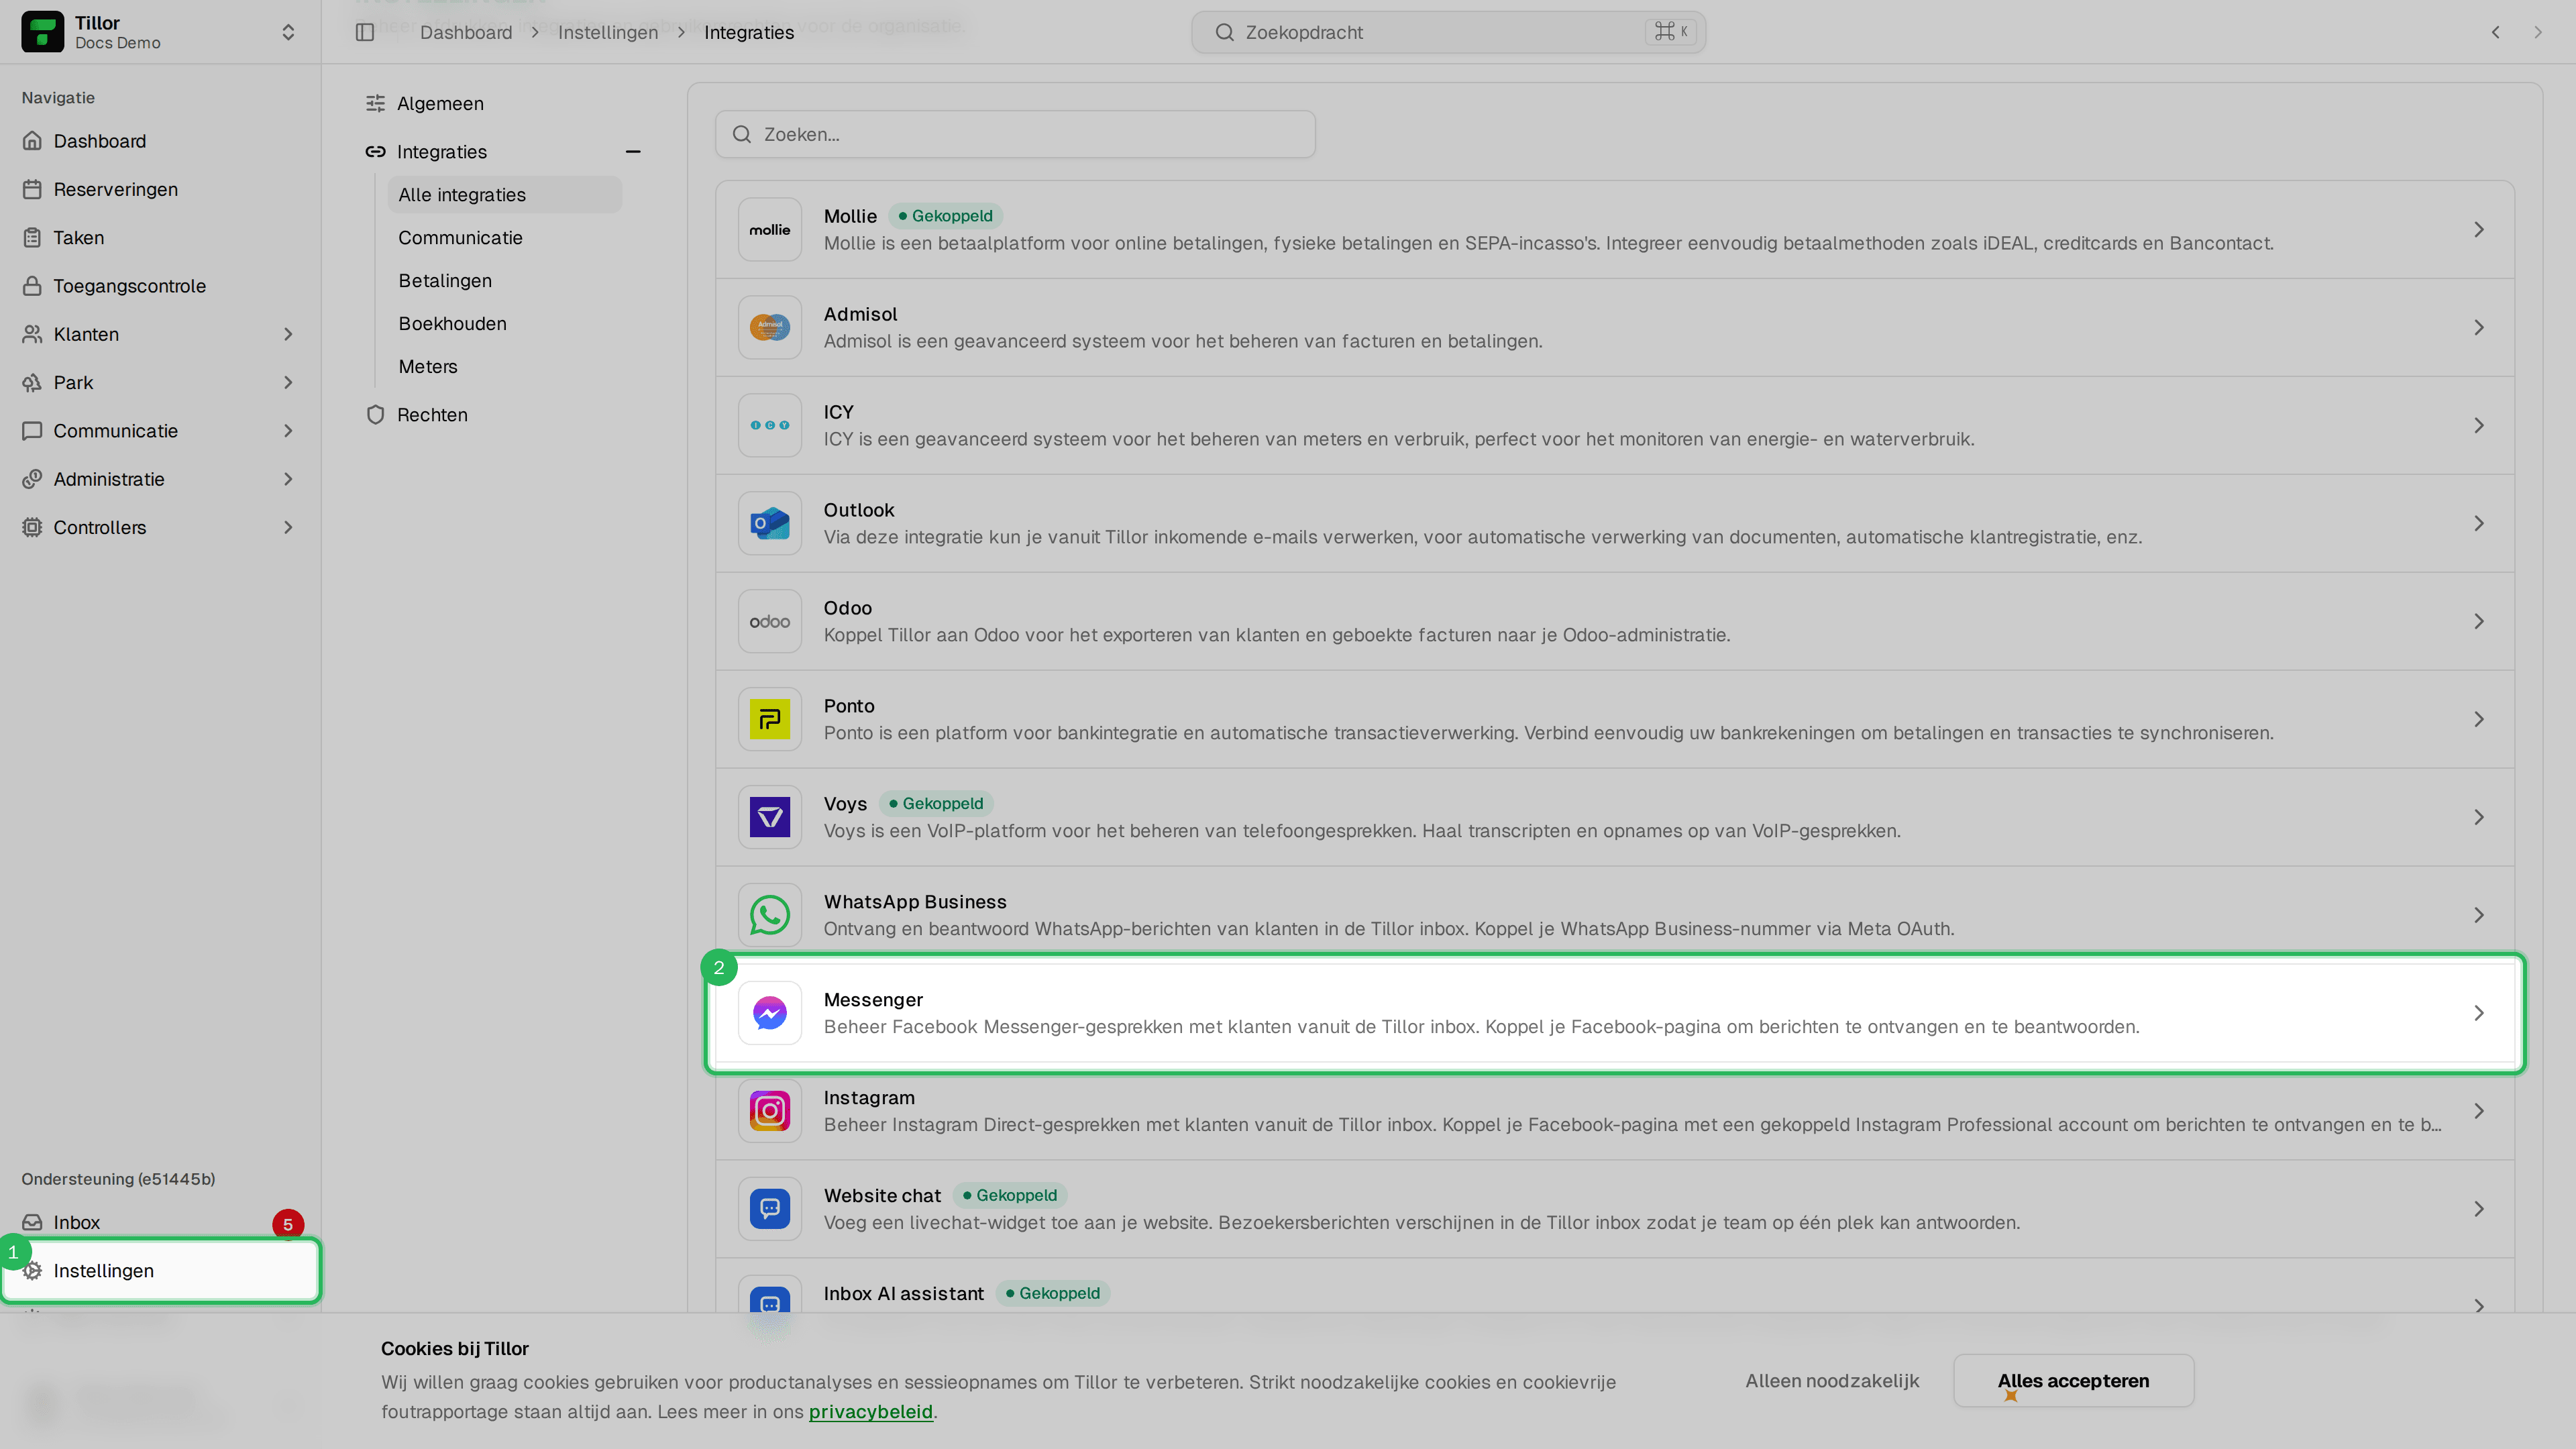
Task: Click the Ponto integration title
Action: pyautogui.click(x=848, y=705)
